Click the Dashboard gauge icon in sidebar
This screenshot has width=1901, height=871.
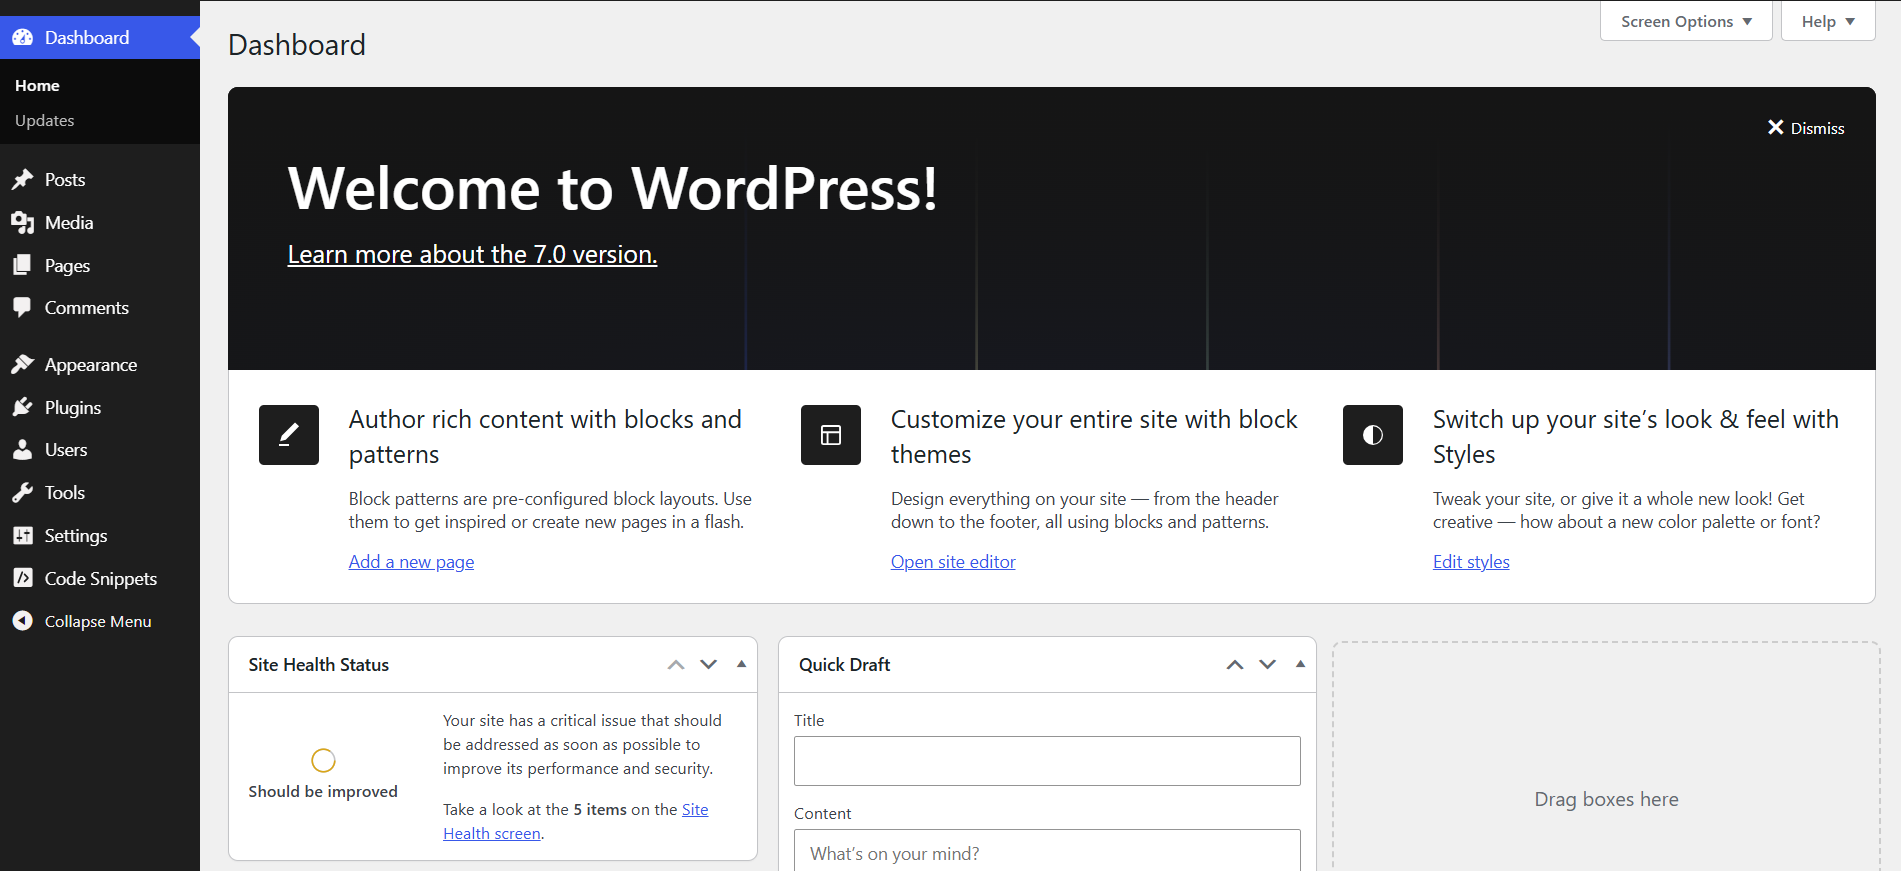point(23,38)
